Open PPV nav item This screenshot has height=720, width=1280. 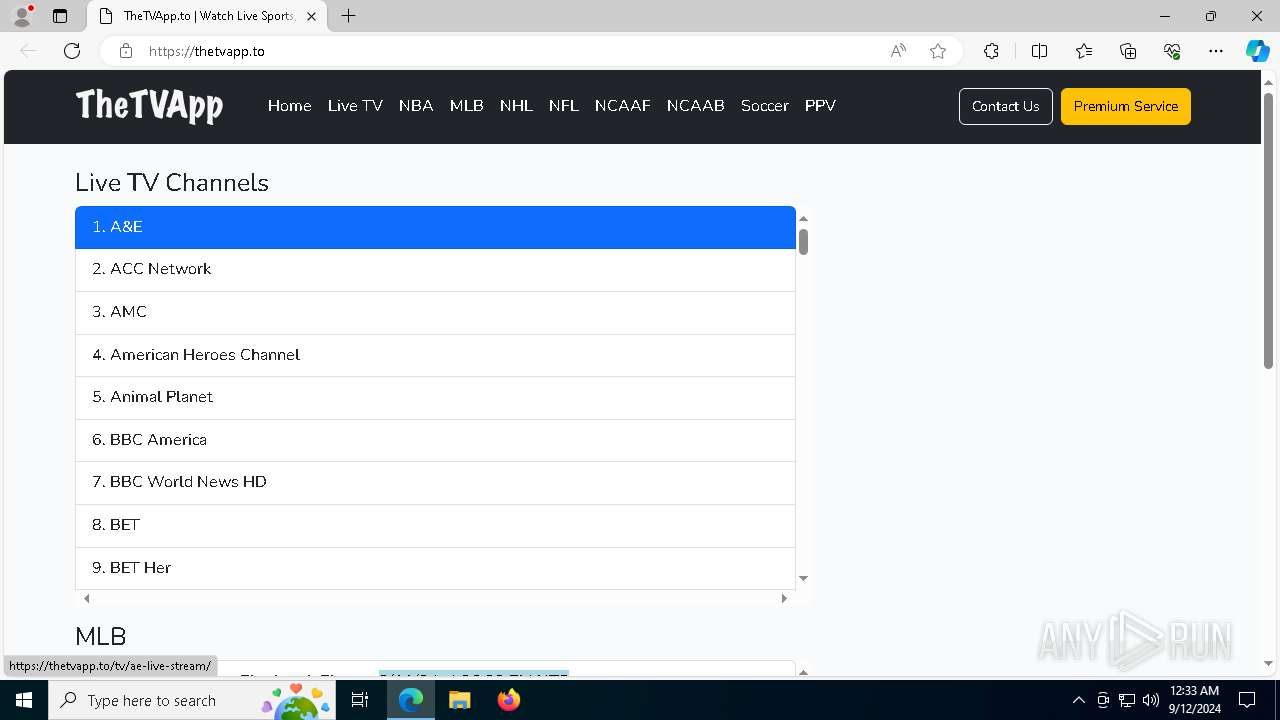tap(820, 106)
